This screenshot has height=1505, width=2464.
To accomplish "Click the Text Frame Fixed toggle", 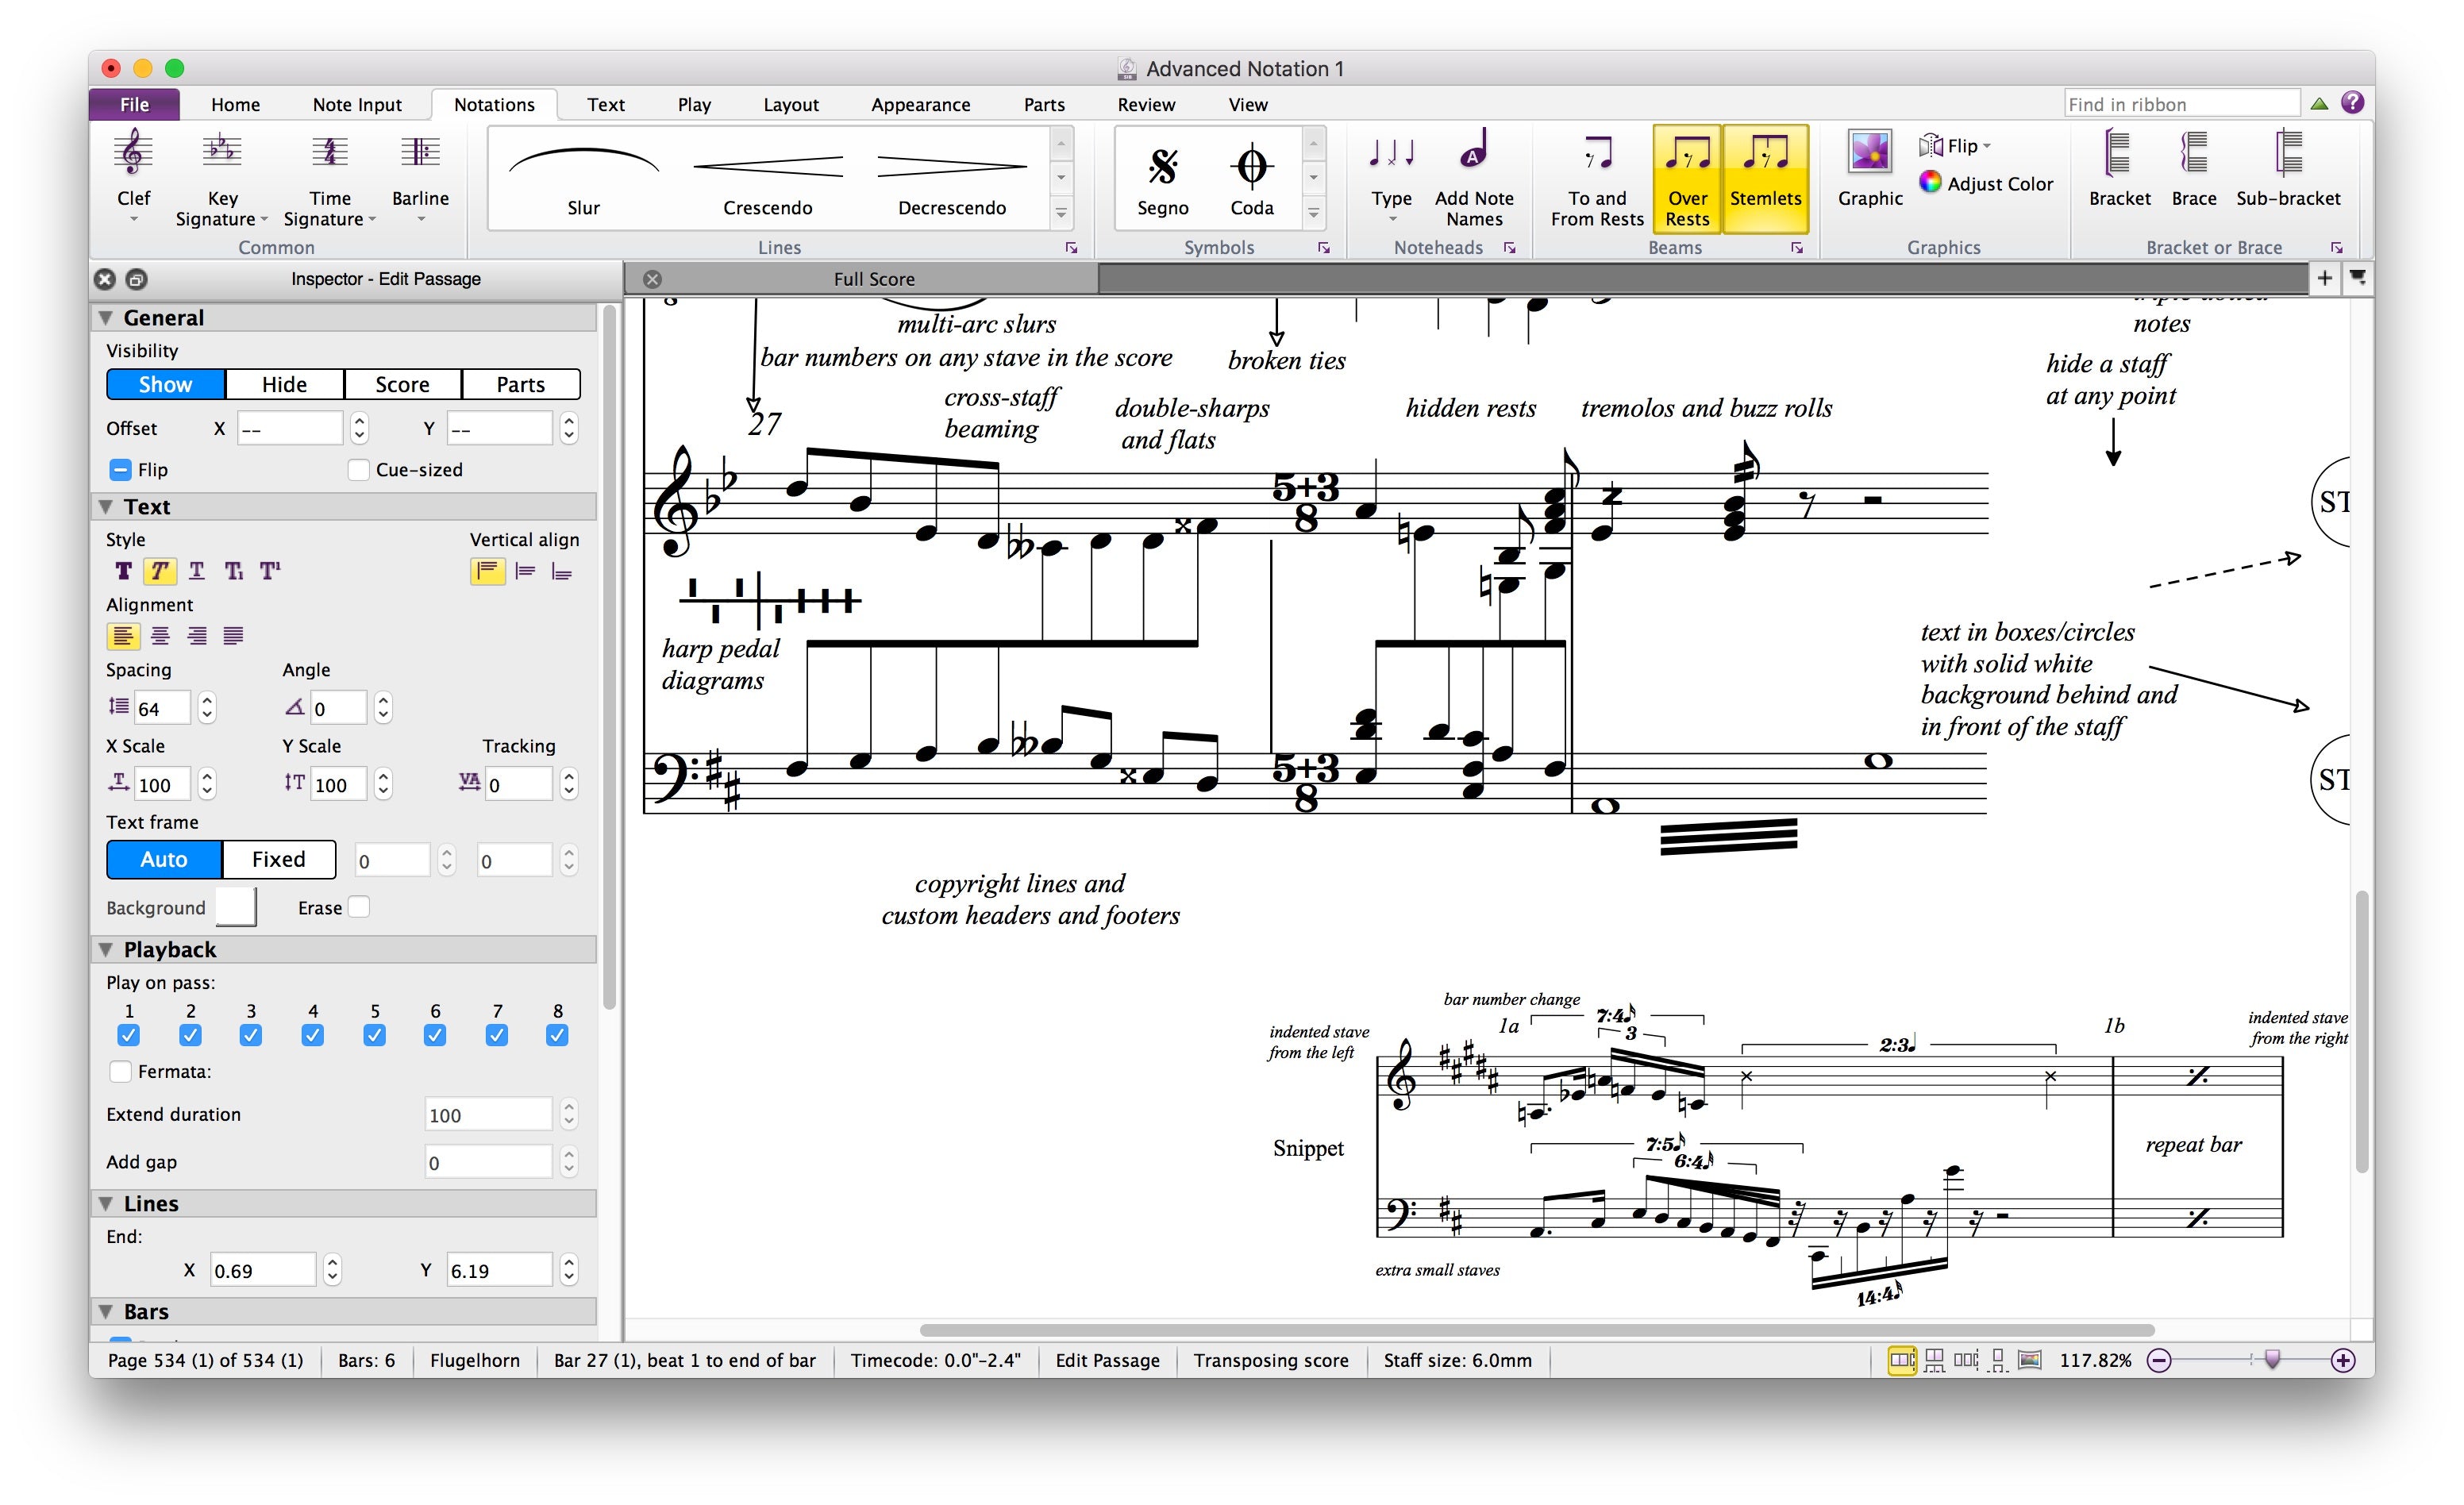I will (278, 857).
